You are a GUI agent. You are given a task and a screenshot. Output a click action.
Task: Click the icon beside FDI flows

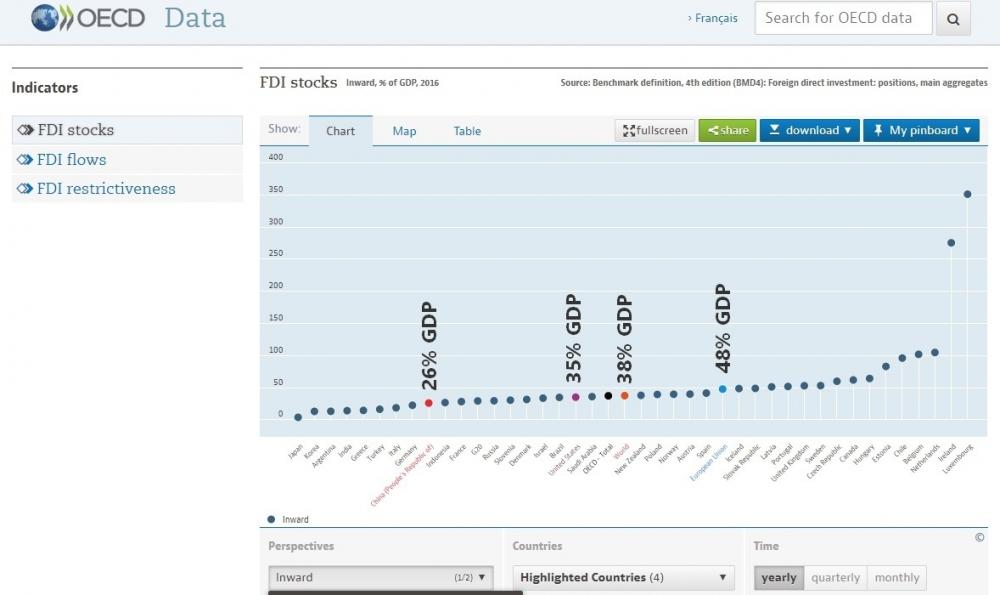point(25,159)
